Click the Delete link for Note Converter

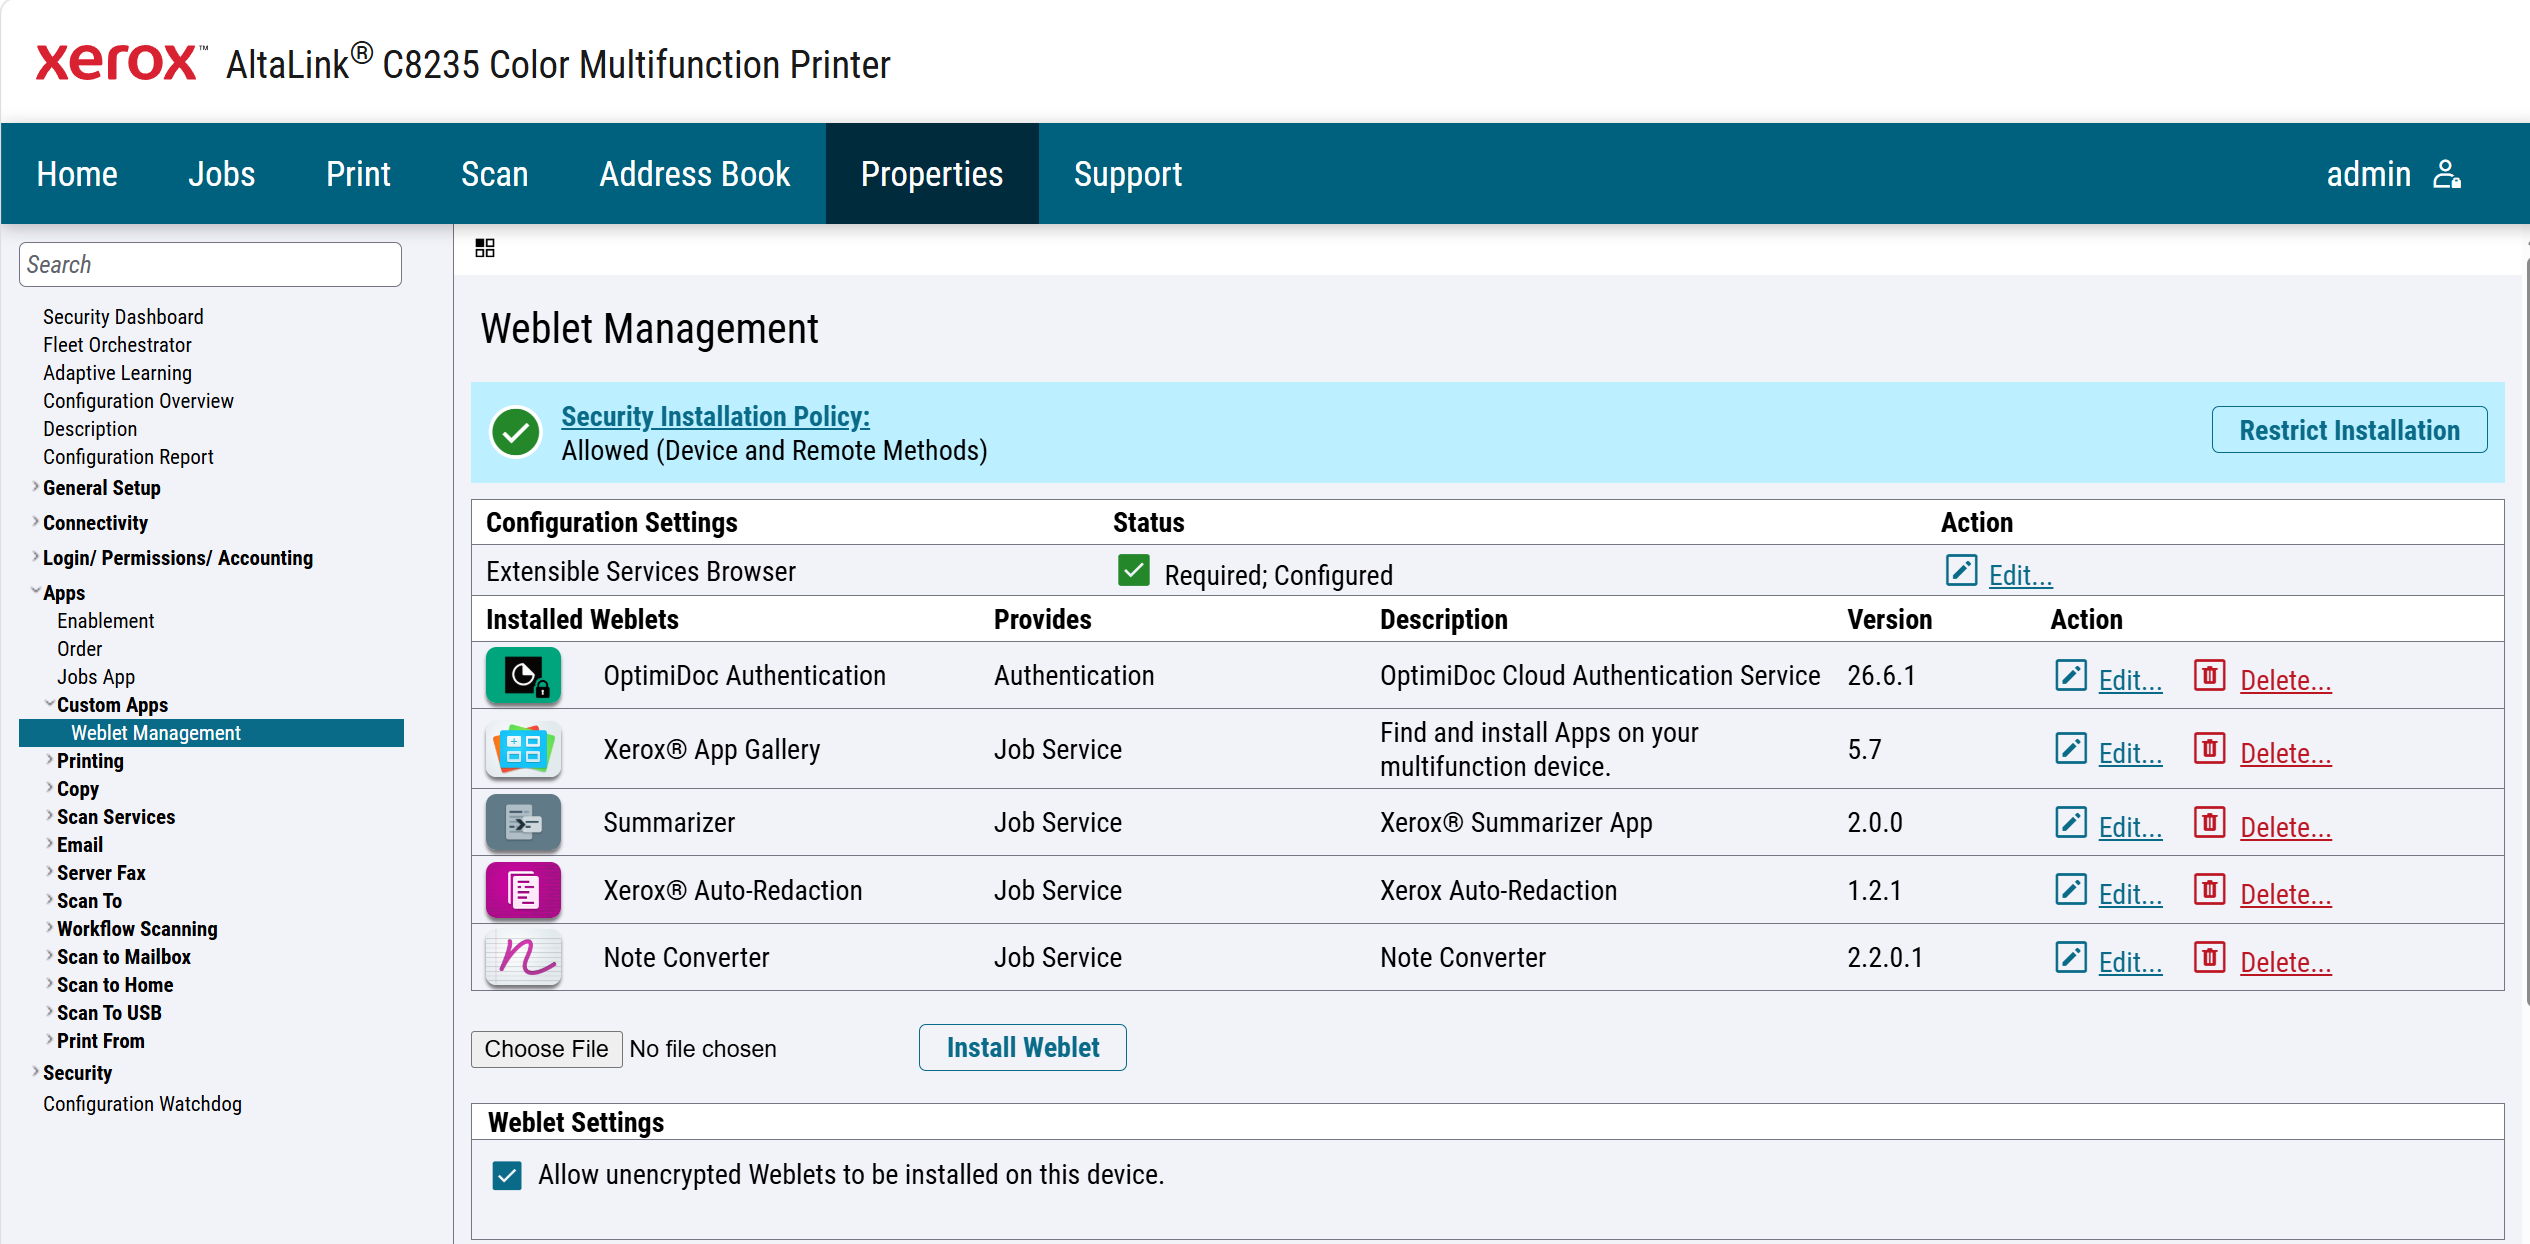(2286, 962)
